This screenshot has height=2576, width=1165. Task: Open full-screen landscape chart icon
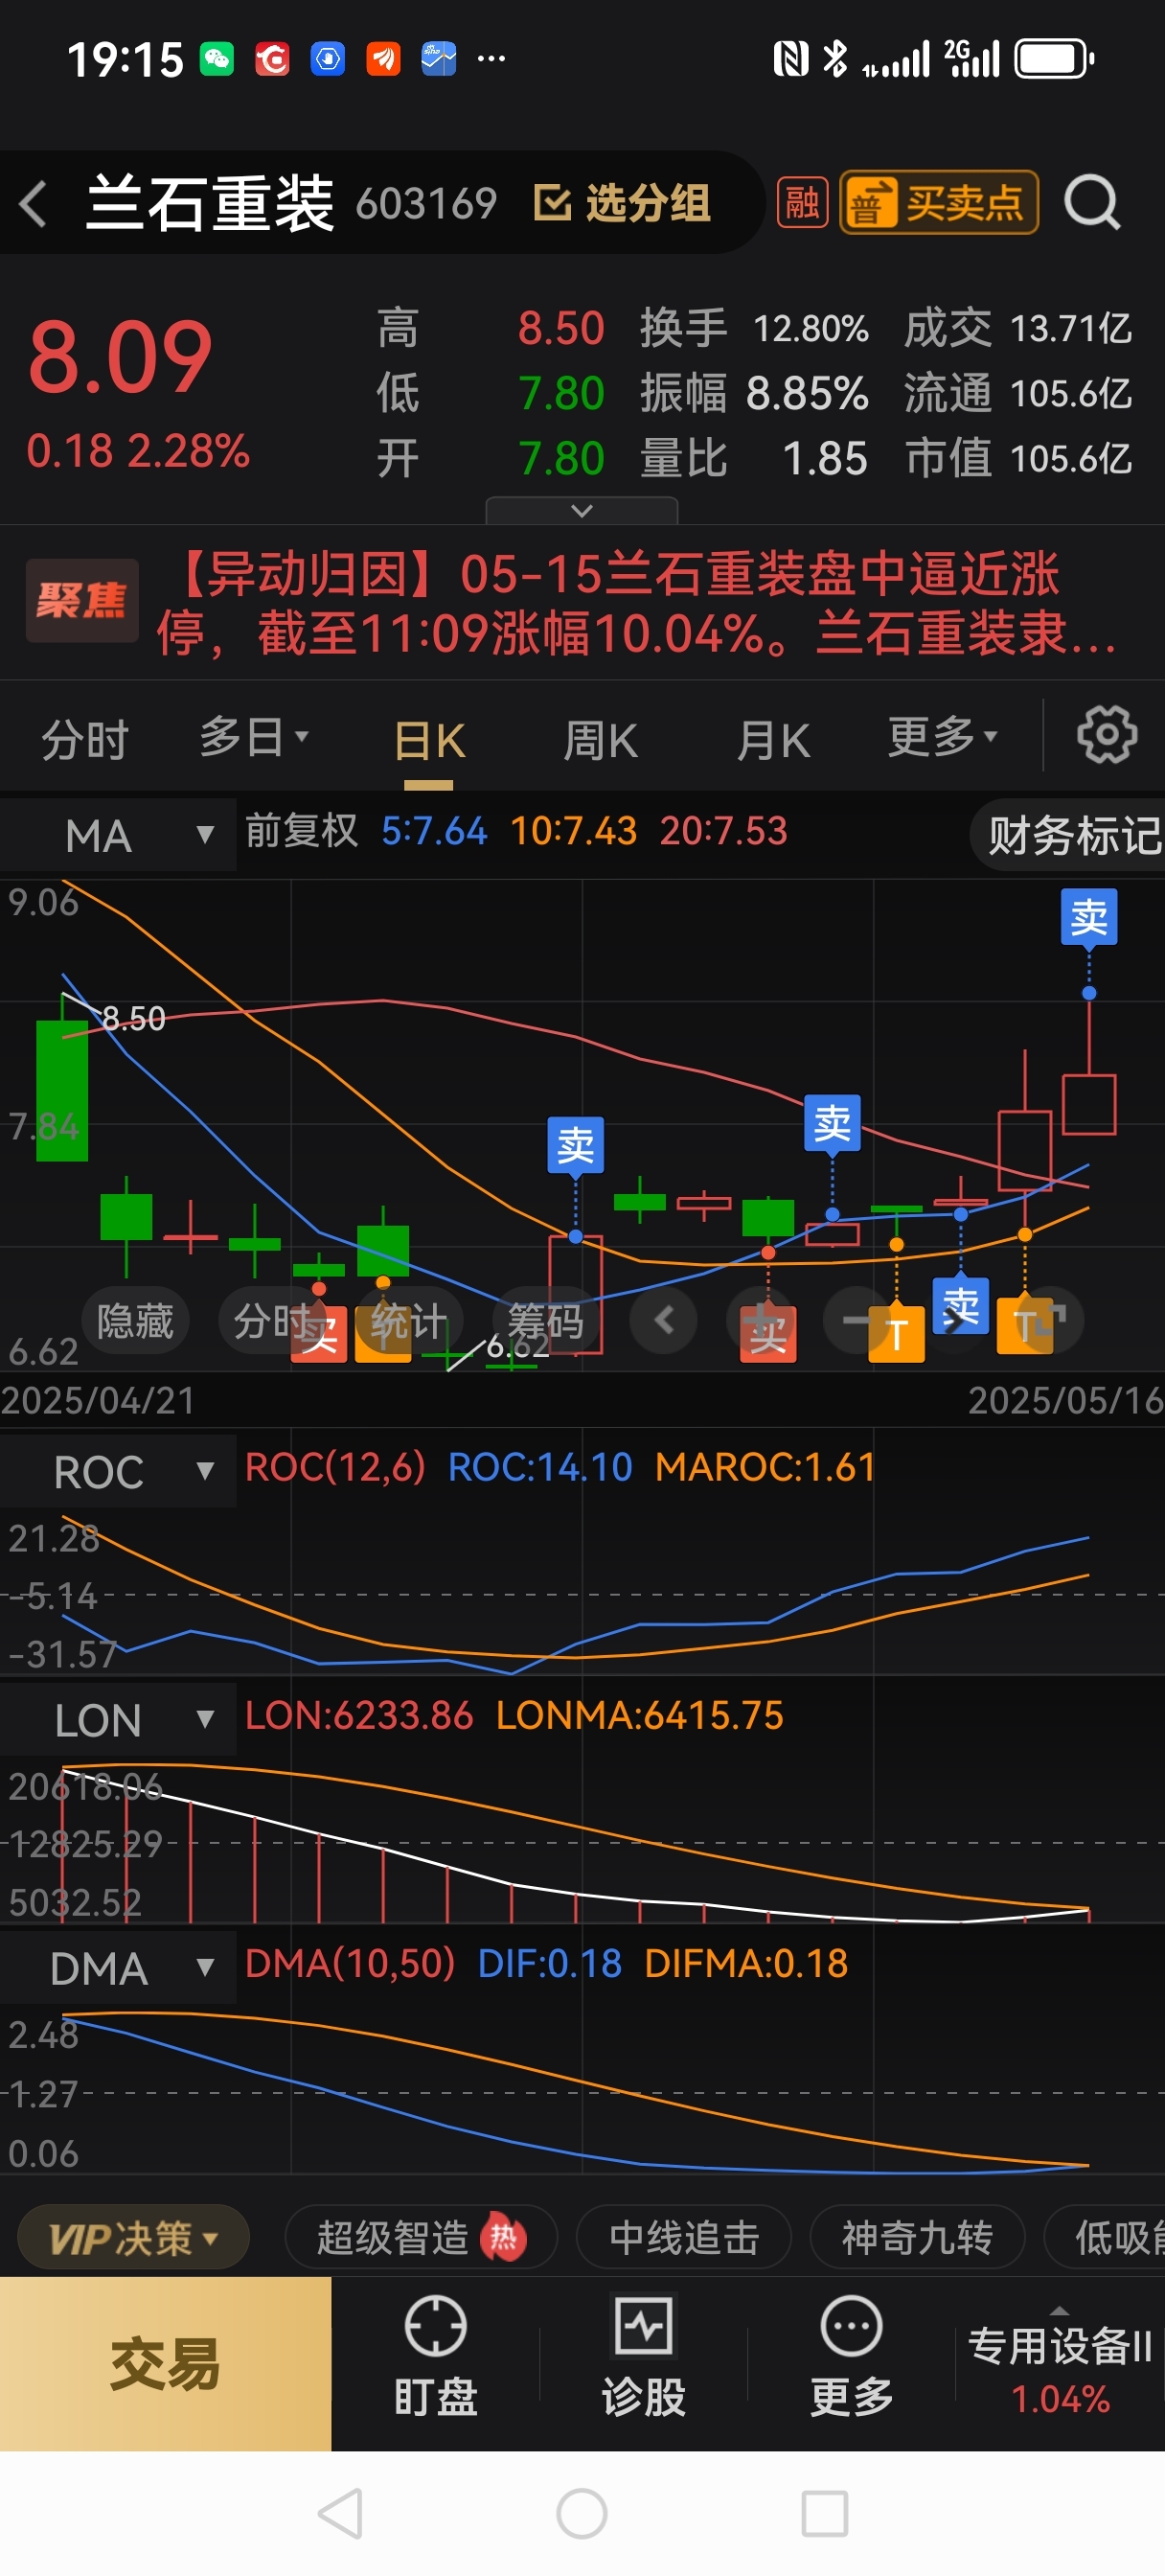coord(1050,1321)
